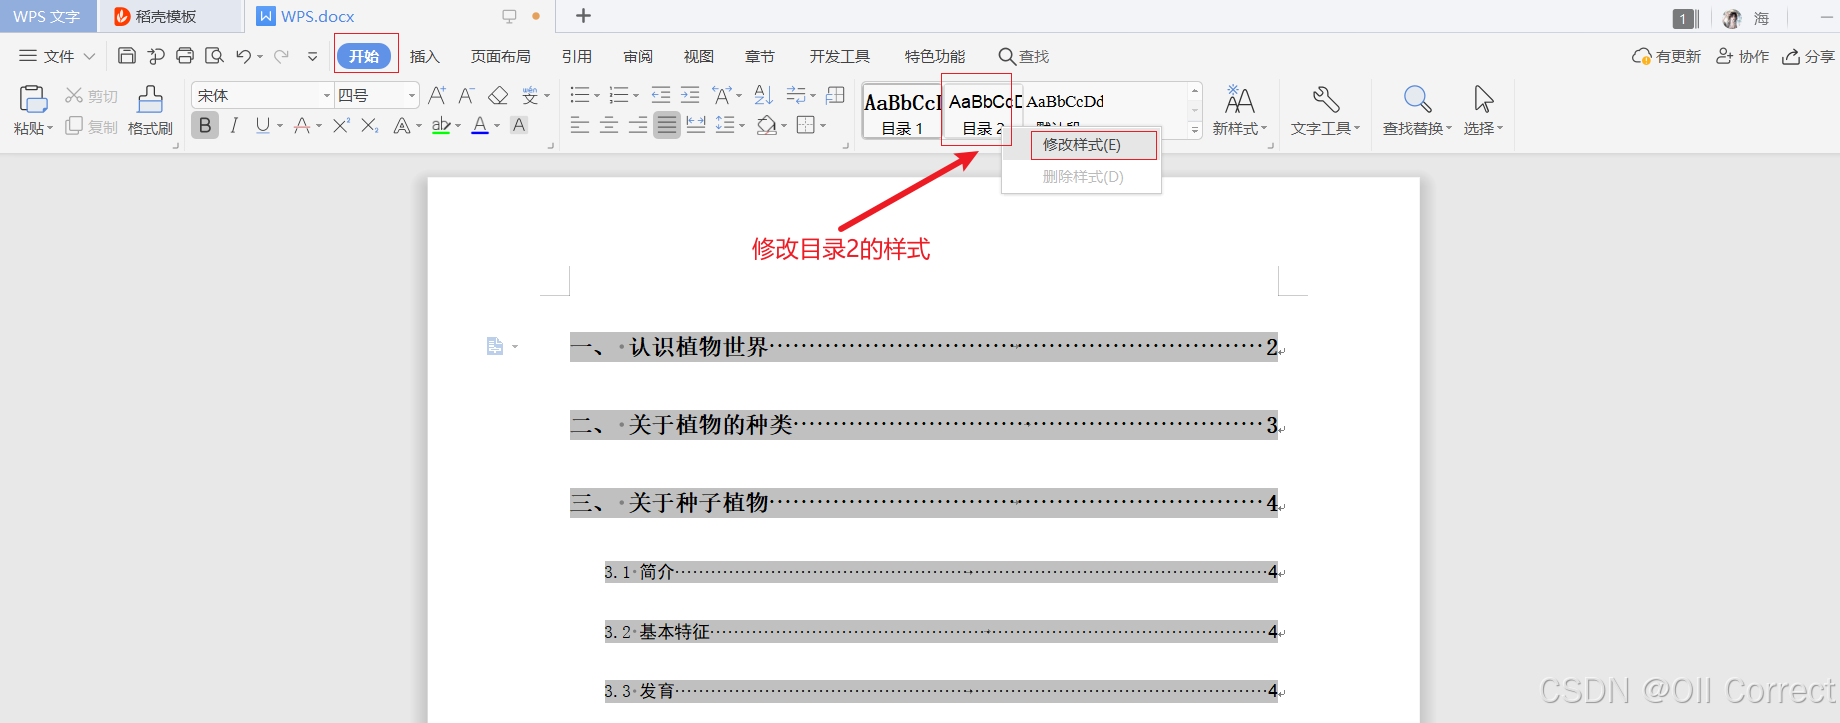Image resolution: width=1840 pixels, height=723 pixels.
Task: Click the Find (查找) search button
Action: 1024,56
